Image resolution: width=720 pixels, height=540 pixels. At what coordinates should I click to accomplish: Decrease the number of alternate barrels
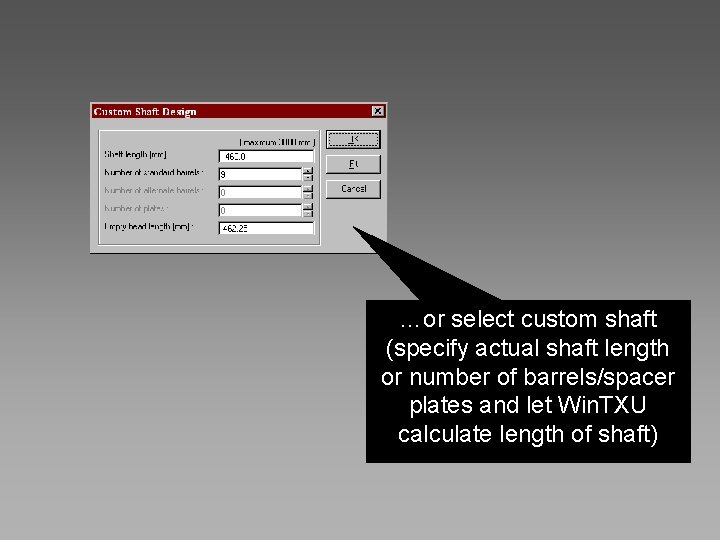(308, 196)
